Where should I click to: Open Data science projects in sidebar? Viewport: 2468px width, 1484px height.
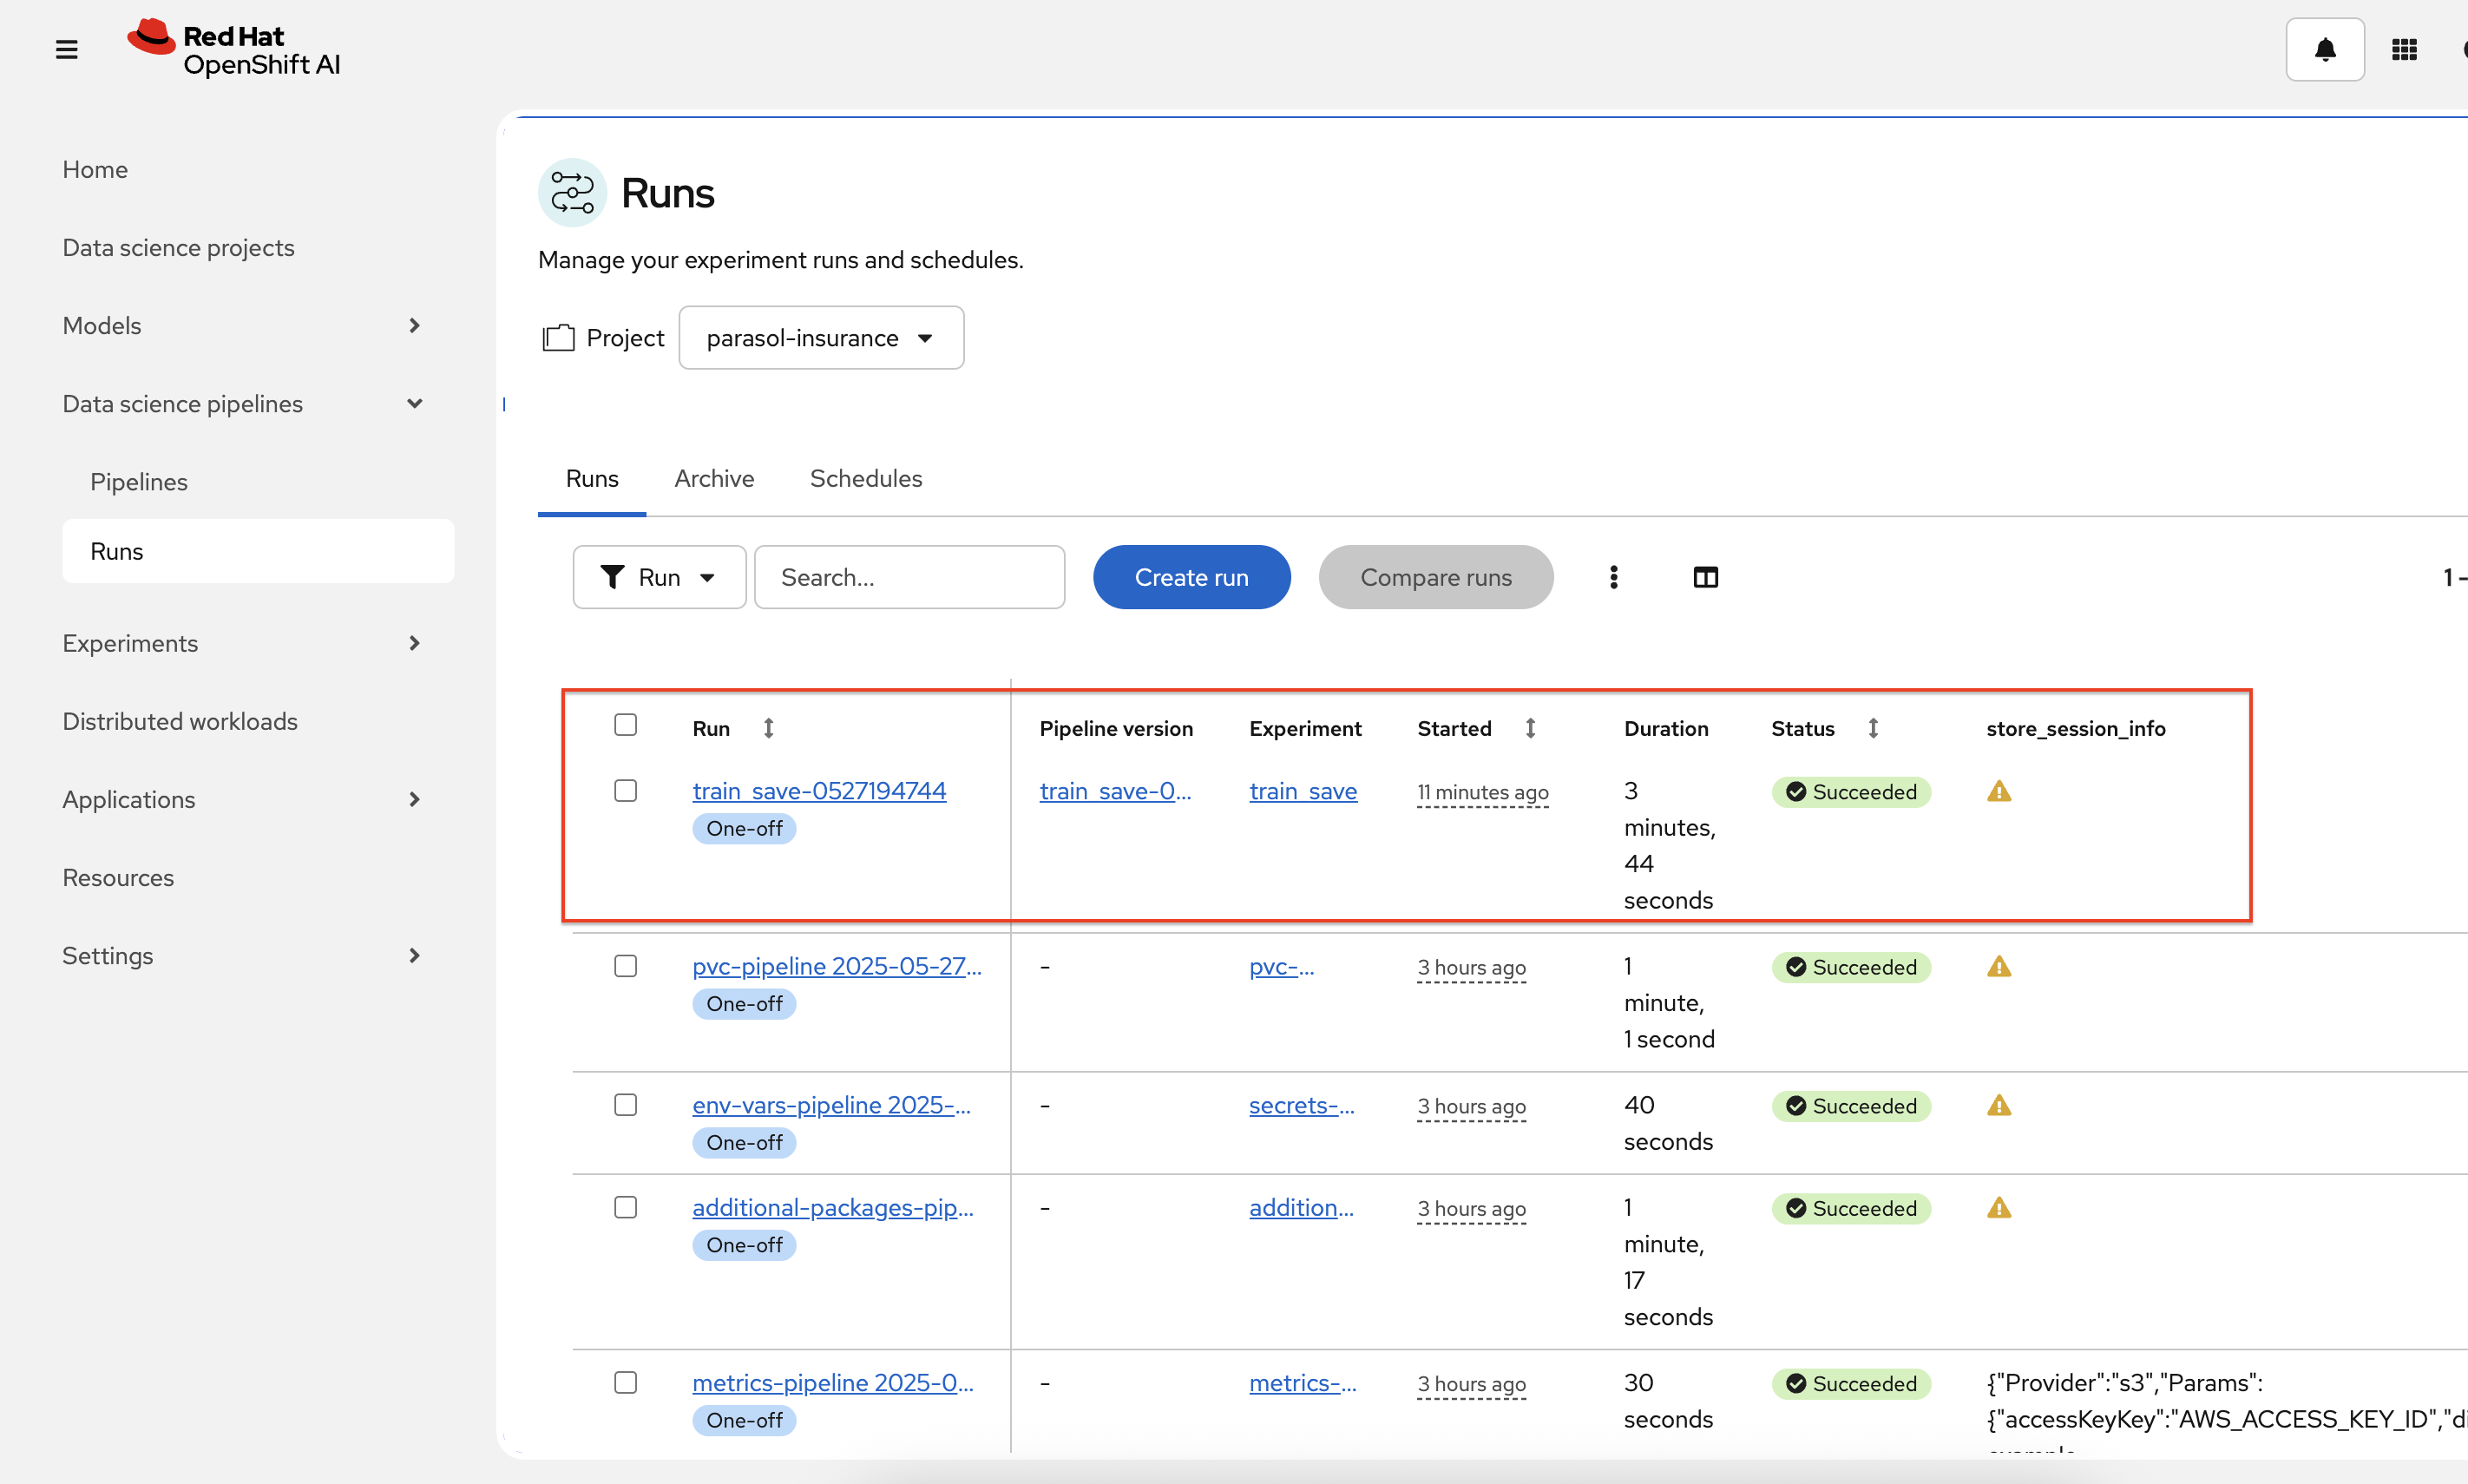point(178,247)
